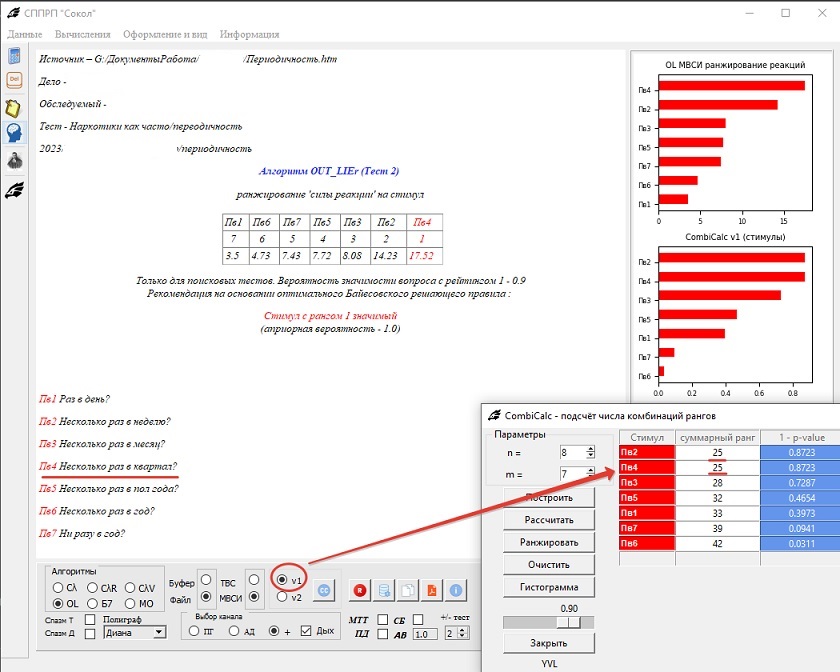
Task: Choose the CλR algorithm option
Action: 92,588
